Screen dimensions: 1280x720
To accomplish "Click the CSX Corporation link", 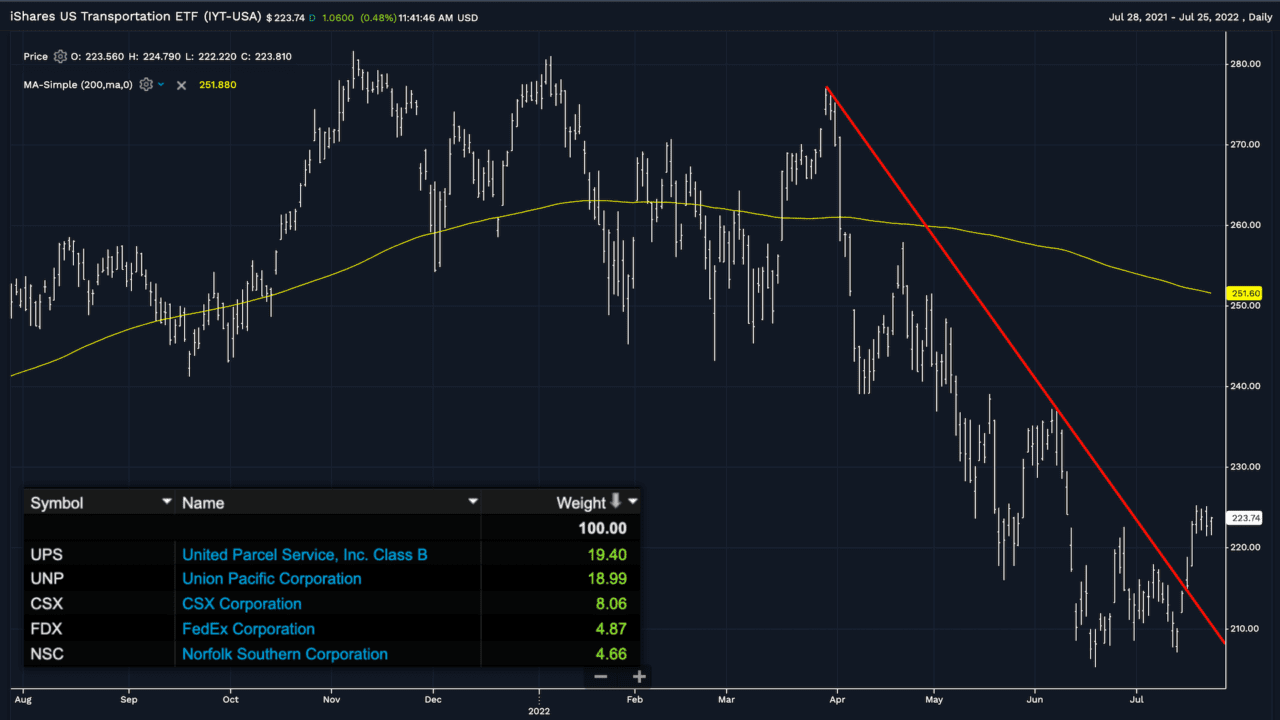I will pos(241,604).
